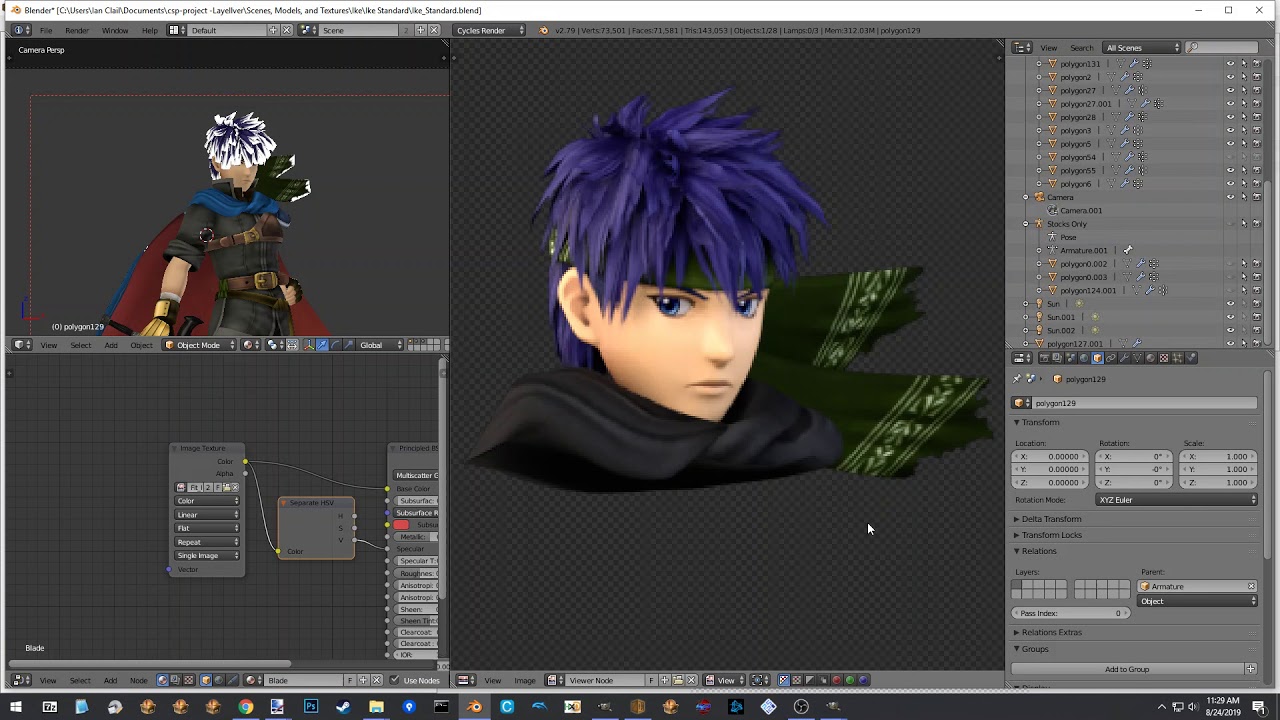1280x720 pixels.
Task: Toggle visibility of Sun.002
Action: 1231,330
